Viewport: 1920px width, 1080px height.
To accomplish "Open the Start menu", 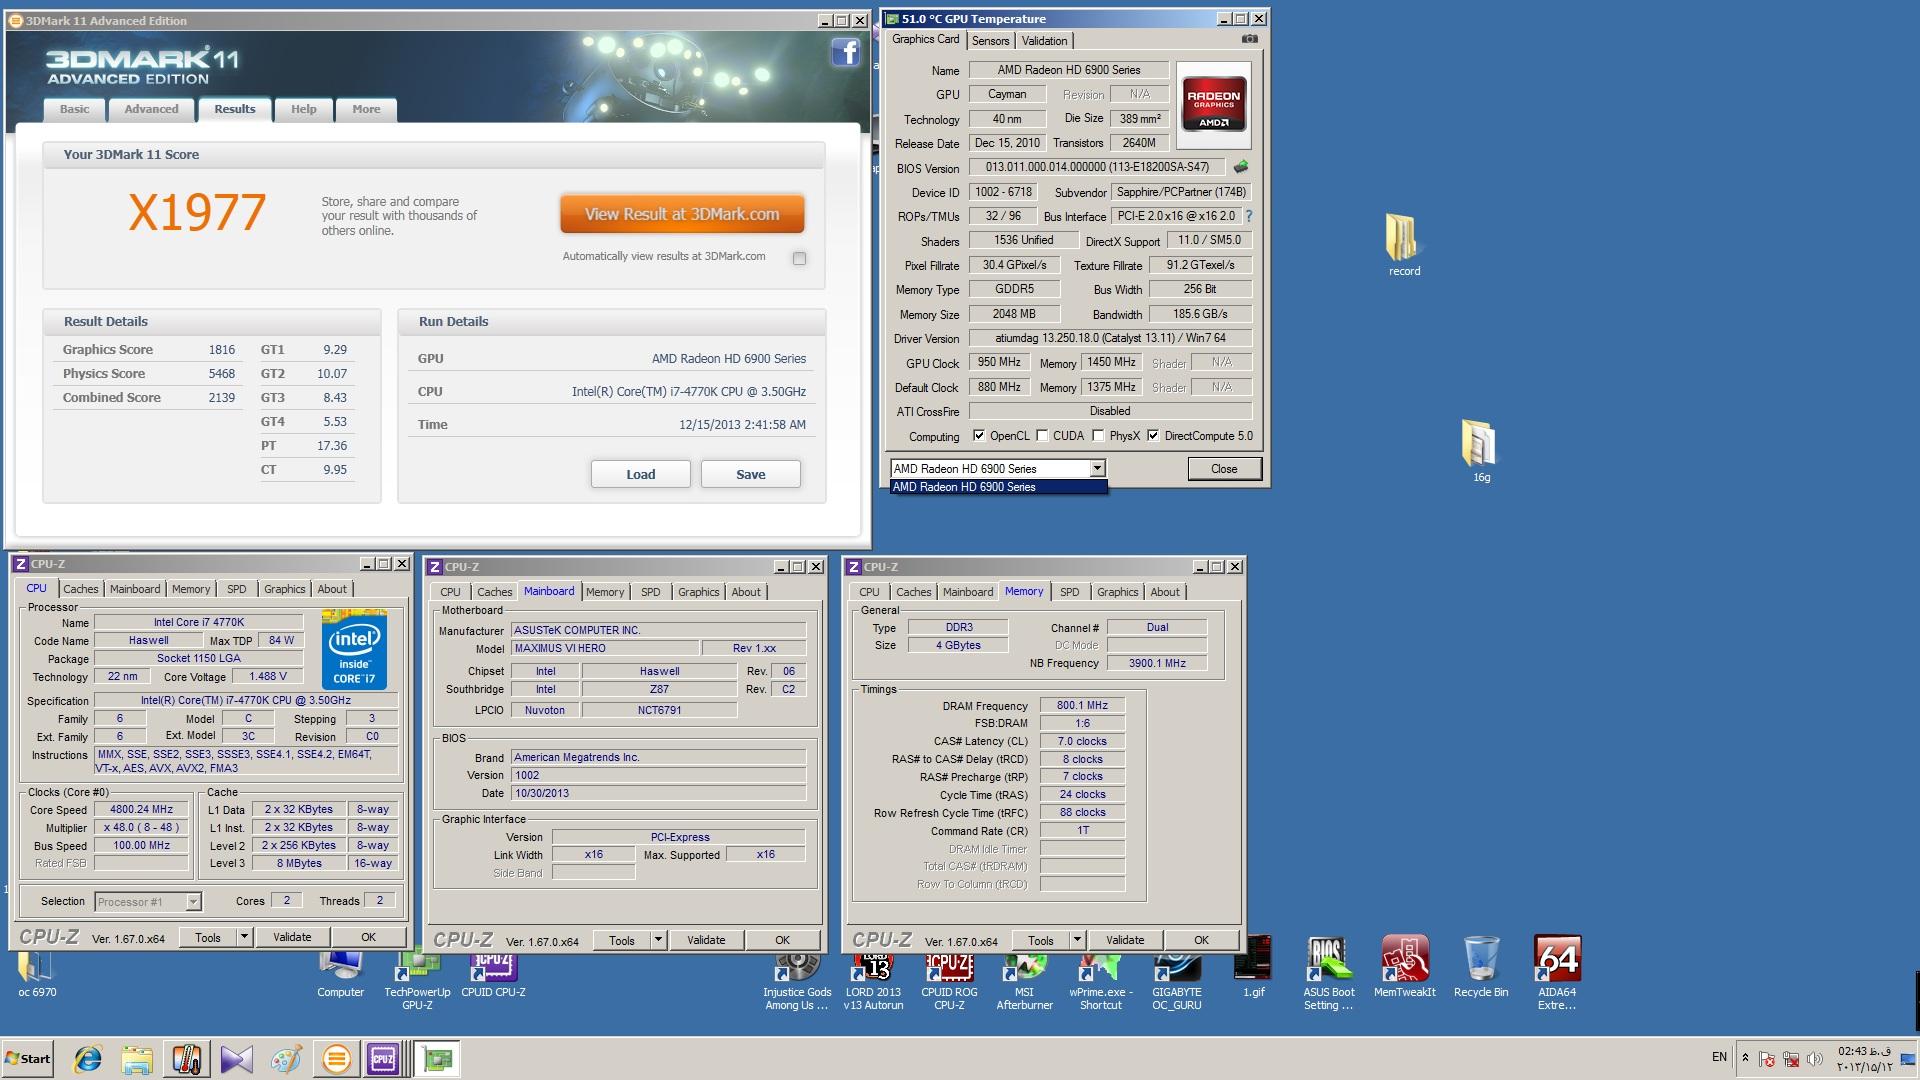I will [x=27, y=1058].
